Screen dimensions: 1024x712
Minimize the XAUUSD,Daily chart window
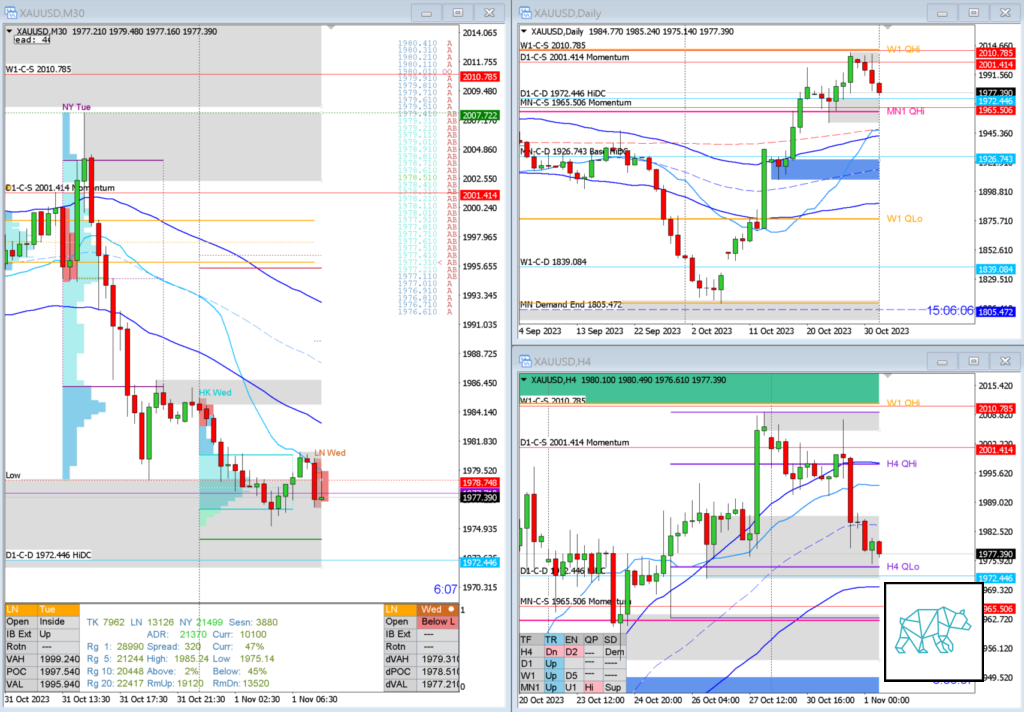pos(942,12)
